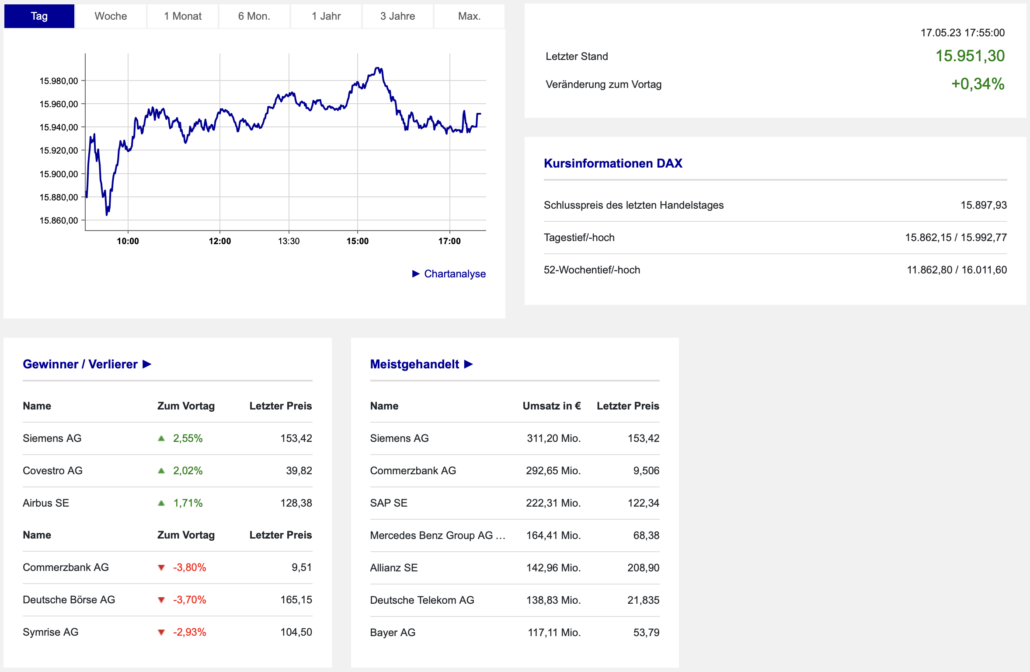Click the arrow icon before Chartanalyse

pos(416,274)
